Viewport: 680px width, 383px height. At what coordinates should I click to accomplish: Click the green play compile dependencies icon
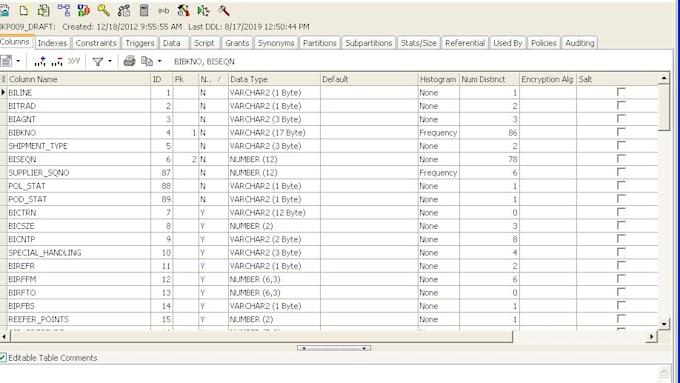(x=203, y=10)
